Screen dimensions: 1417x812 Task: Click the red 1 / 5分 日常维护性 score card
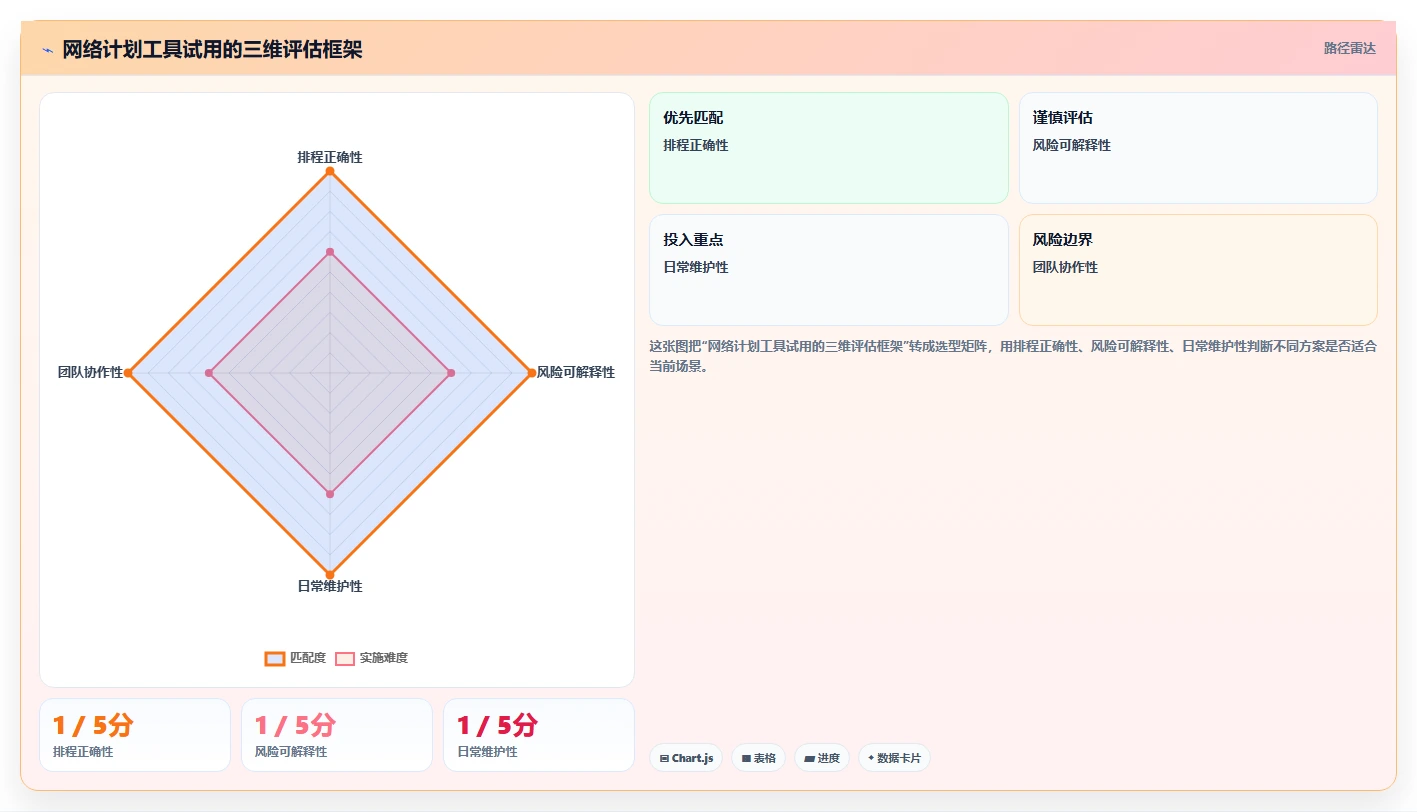539,735
